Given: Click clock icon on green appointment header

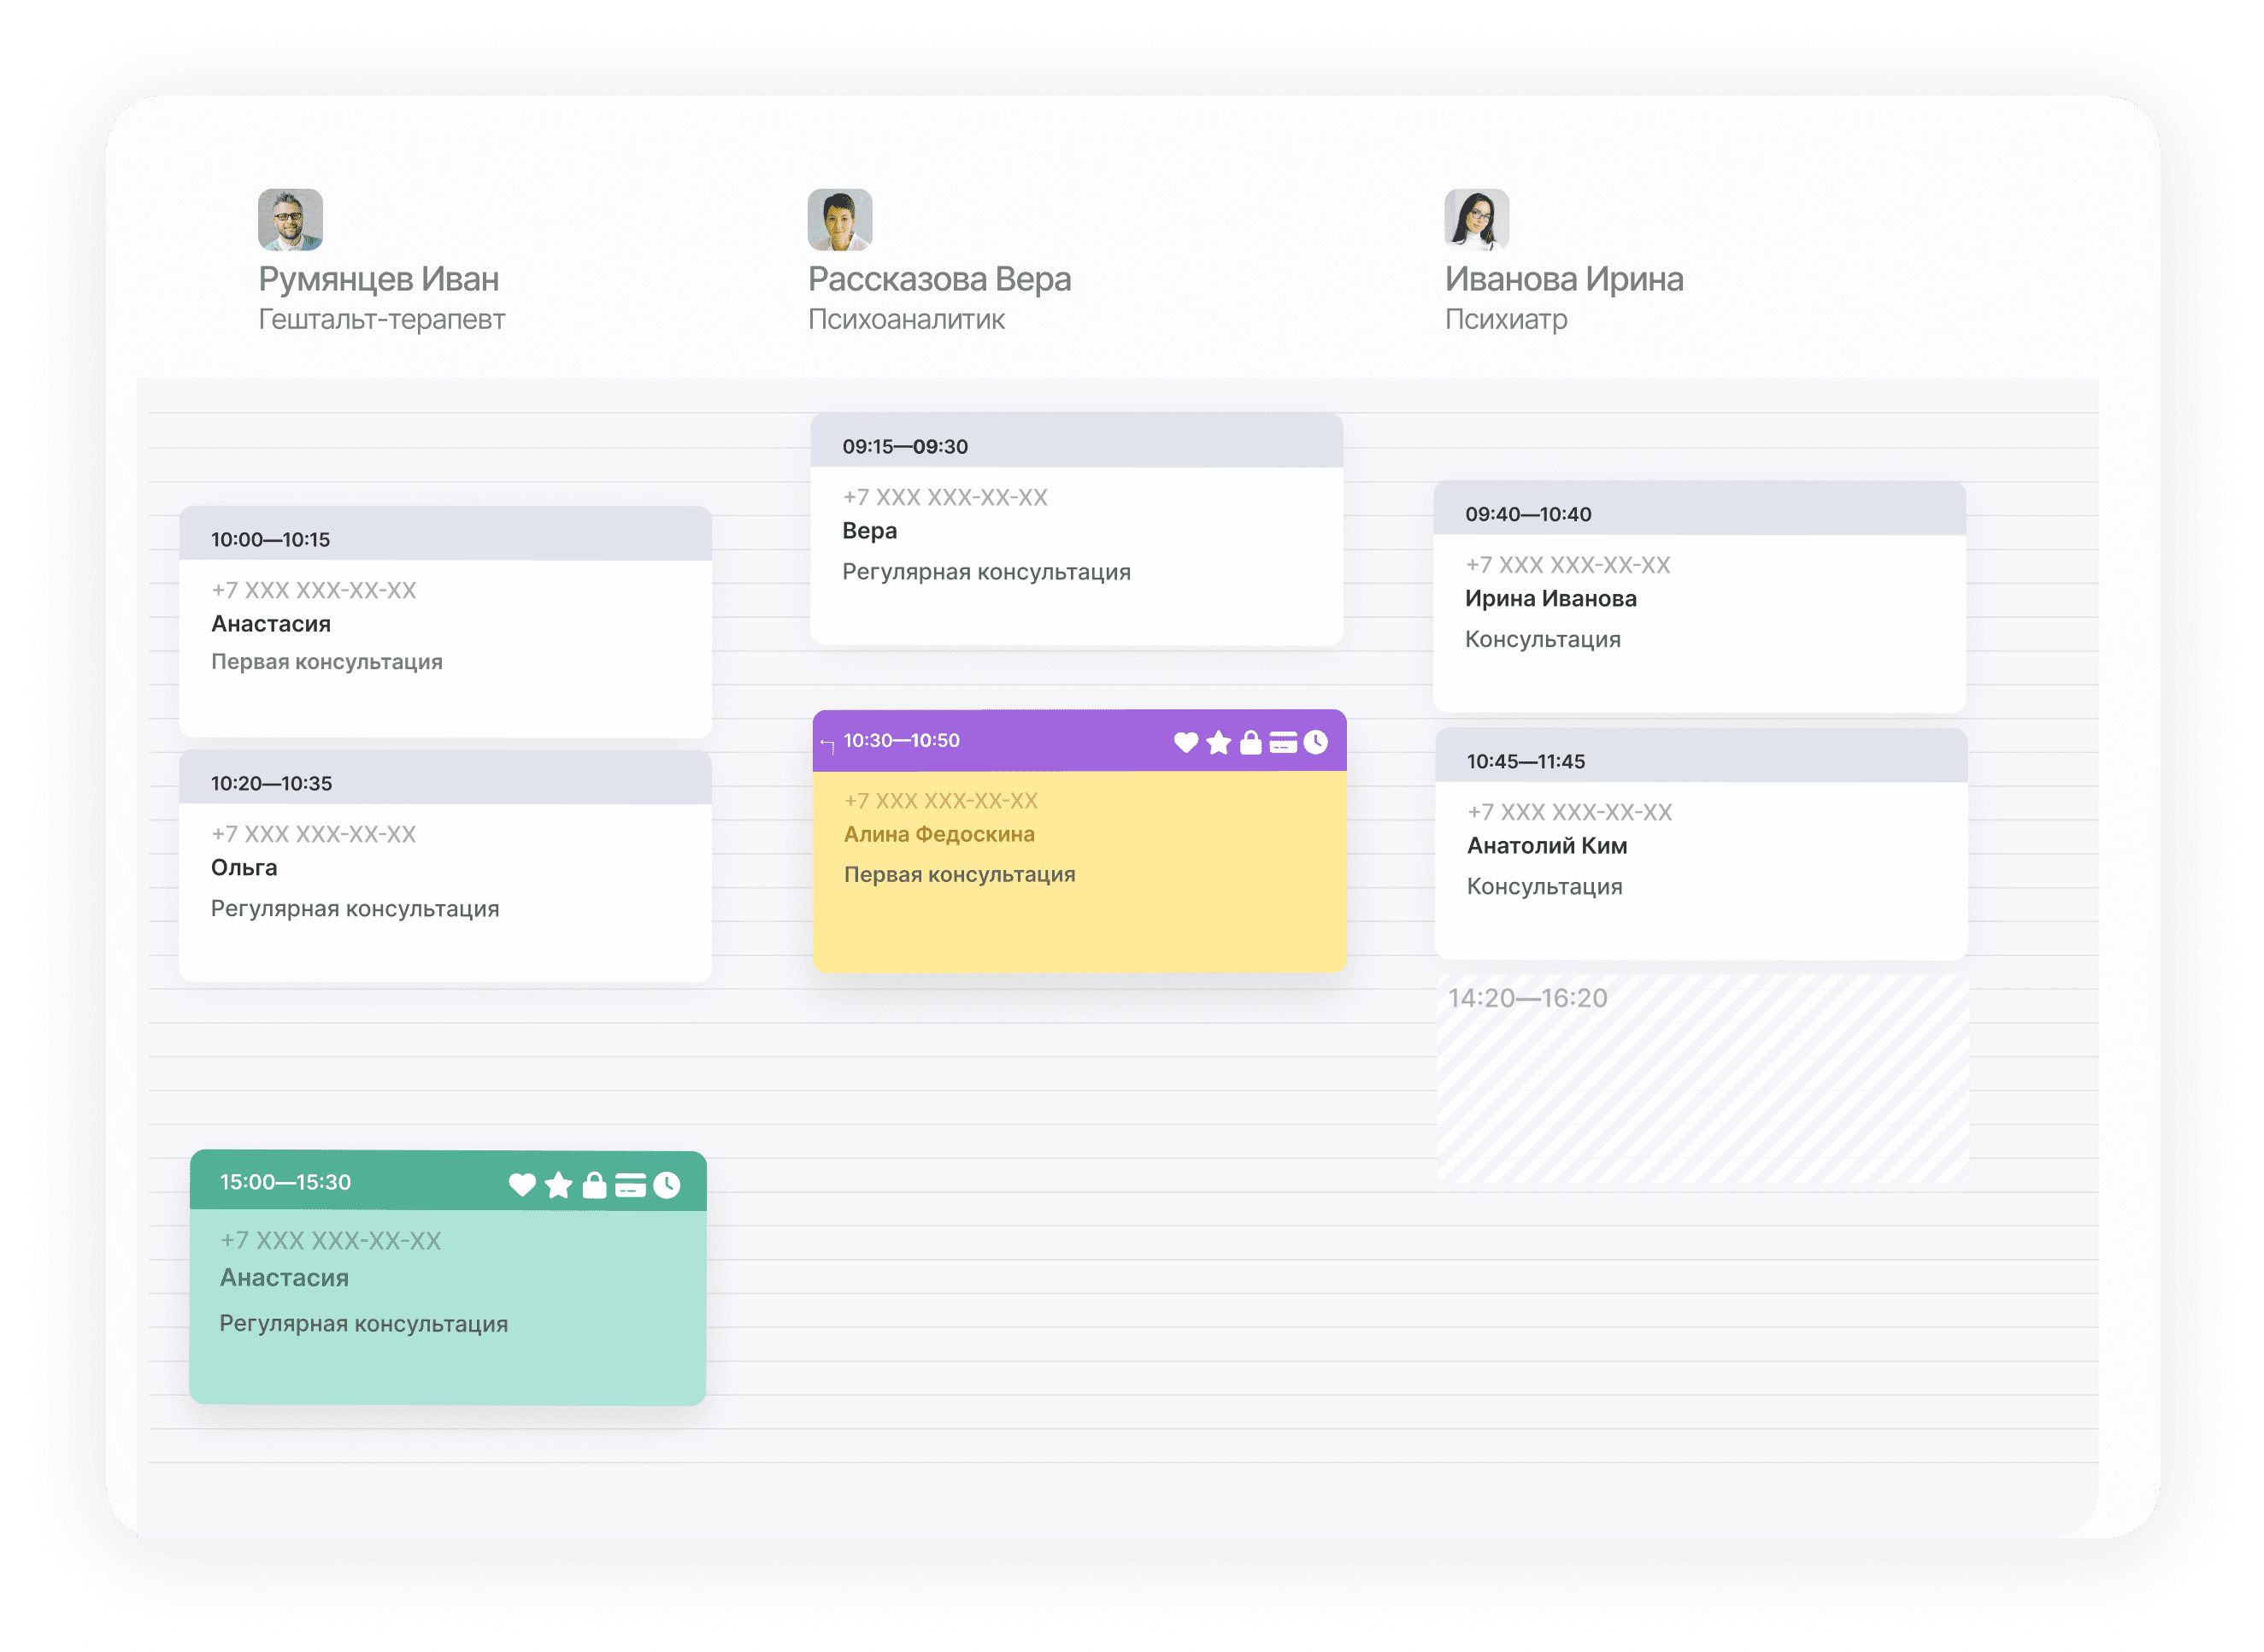Looking at the screenshot, I should 667,1185.
